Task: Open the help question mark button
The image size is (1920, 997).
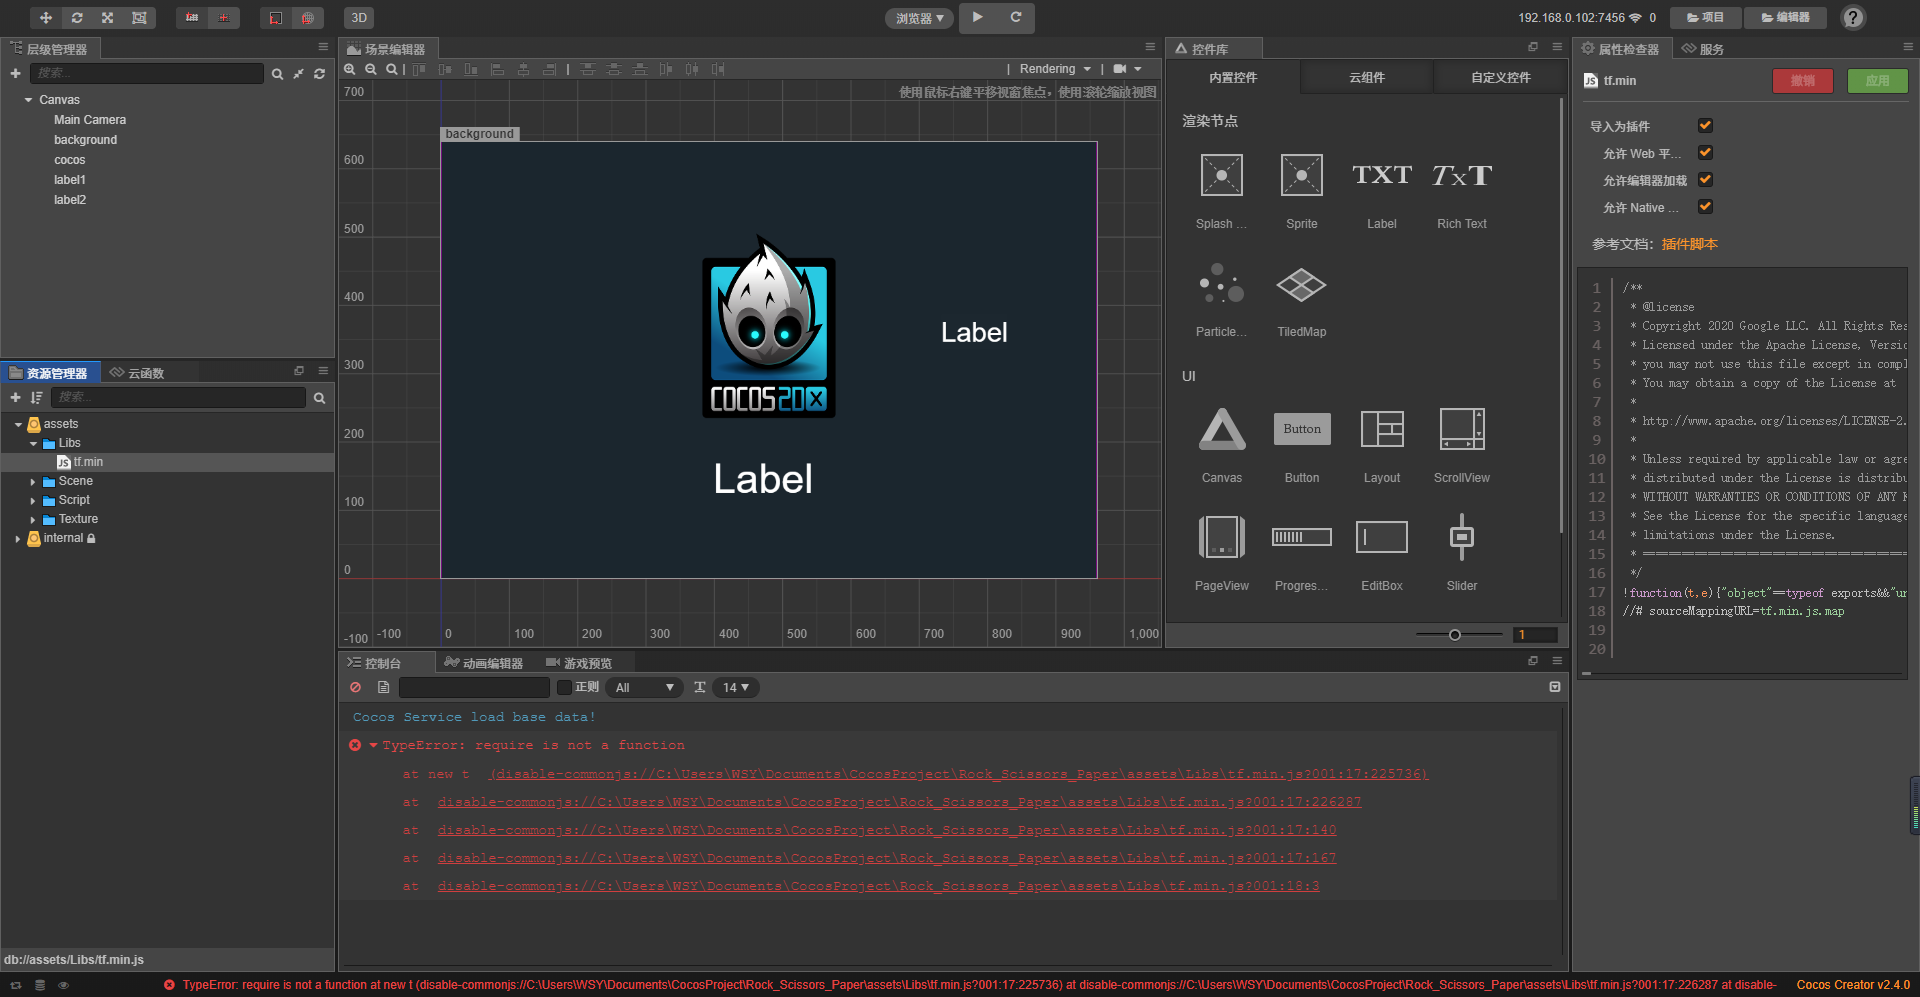Action: click(x=1853, y=18)
